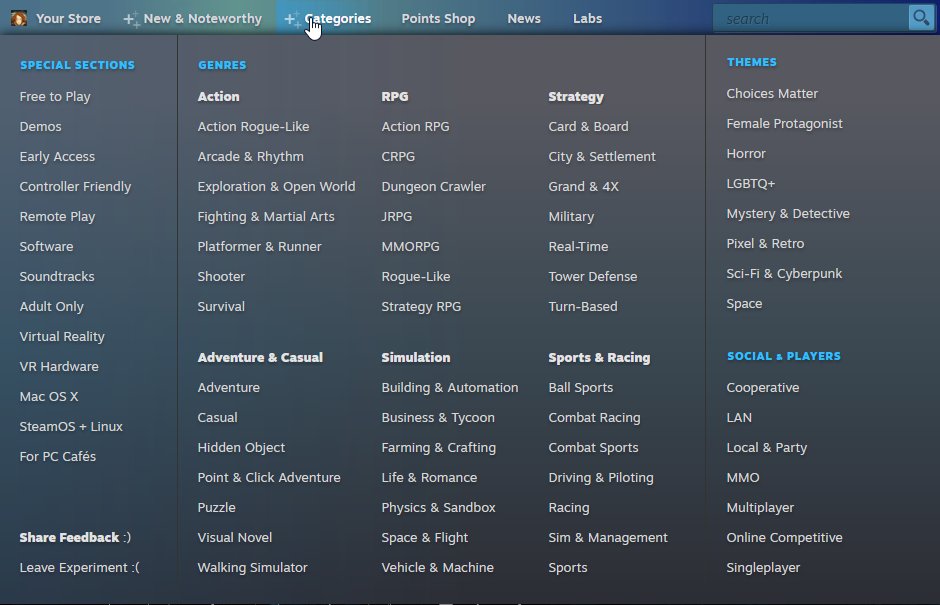
Task: Go to the News section
Action: coord(524,17)
